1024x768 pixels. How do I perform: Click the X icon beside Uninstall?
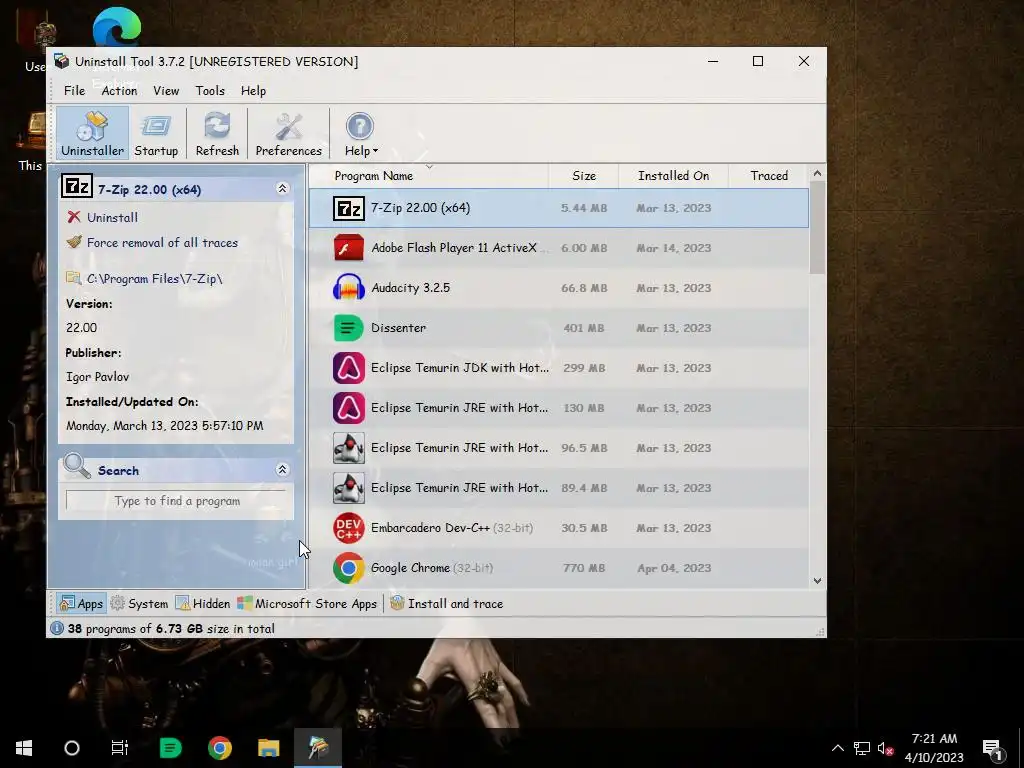click(74, 217)
